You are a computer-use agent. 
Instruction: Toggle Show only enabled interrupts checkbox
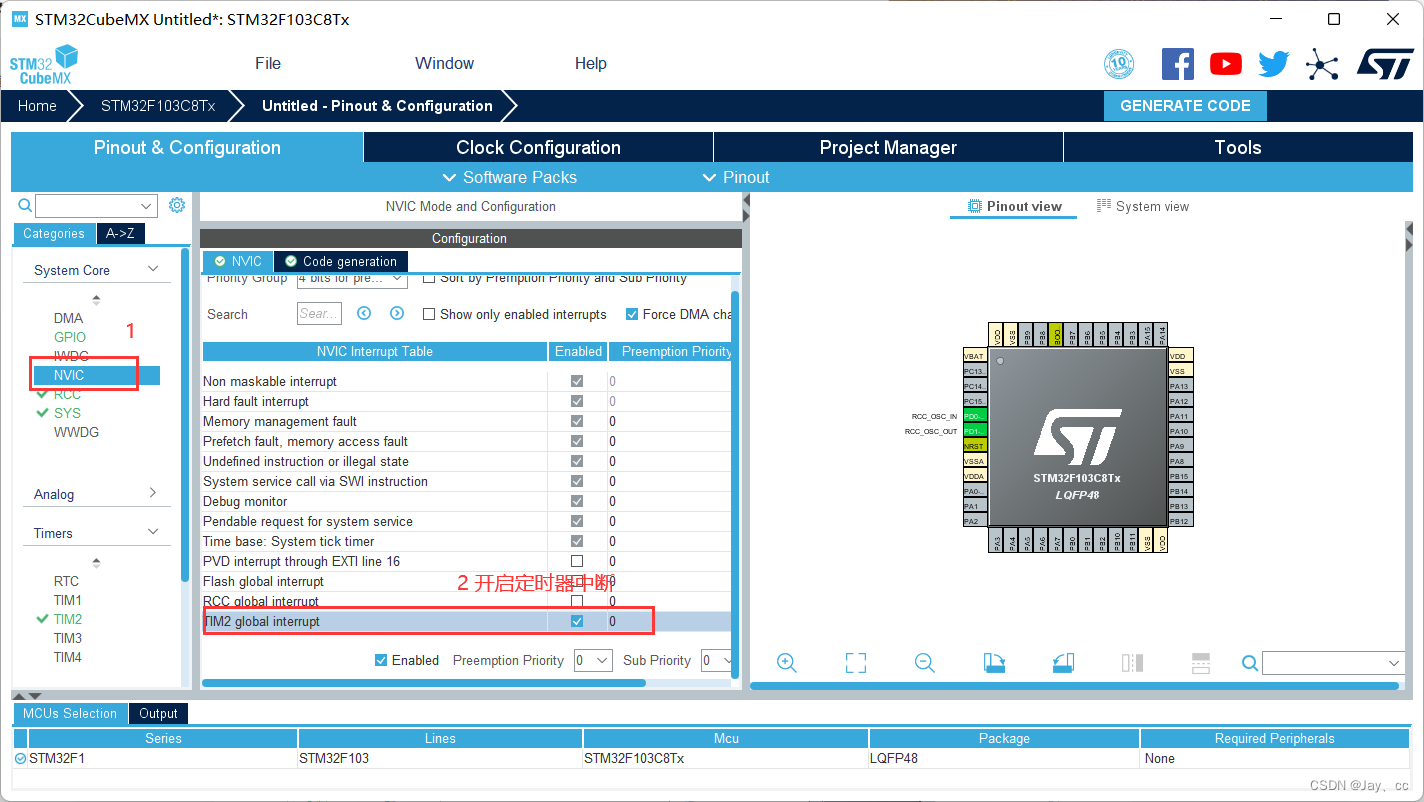(429, 314)
